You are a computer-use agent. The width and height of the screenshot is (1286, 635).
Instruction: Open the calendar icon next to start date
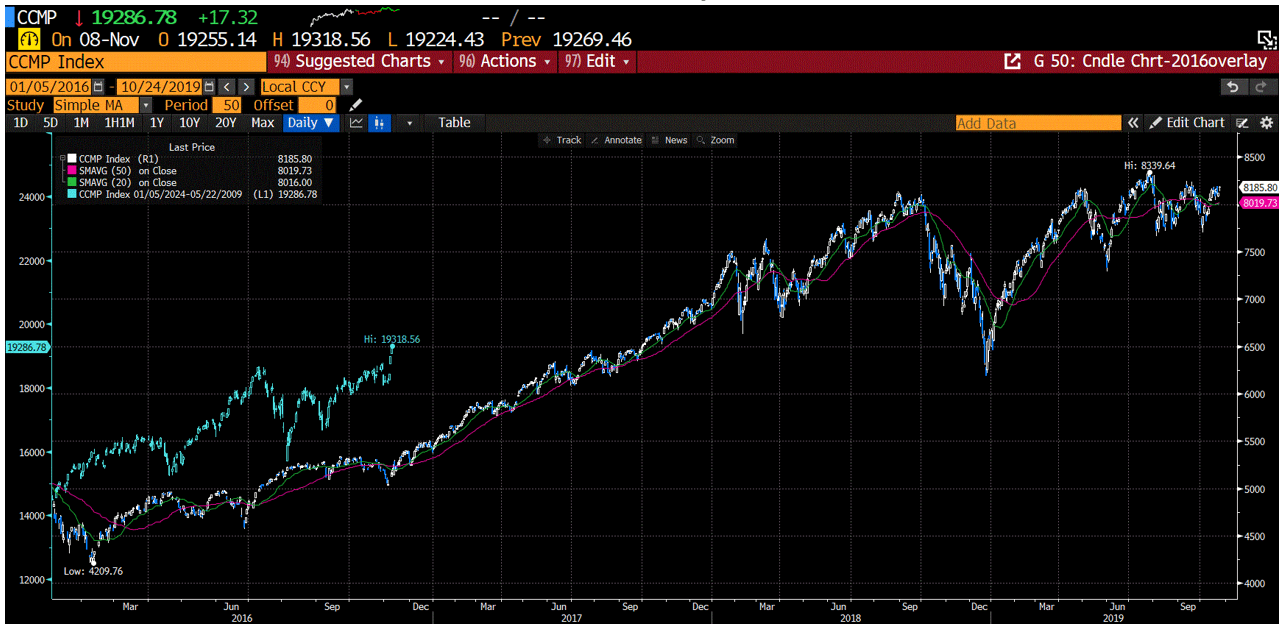pyautogui.click(x=98, y=87)
